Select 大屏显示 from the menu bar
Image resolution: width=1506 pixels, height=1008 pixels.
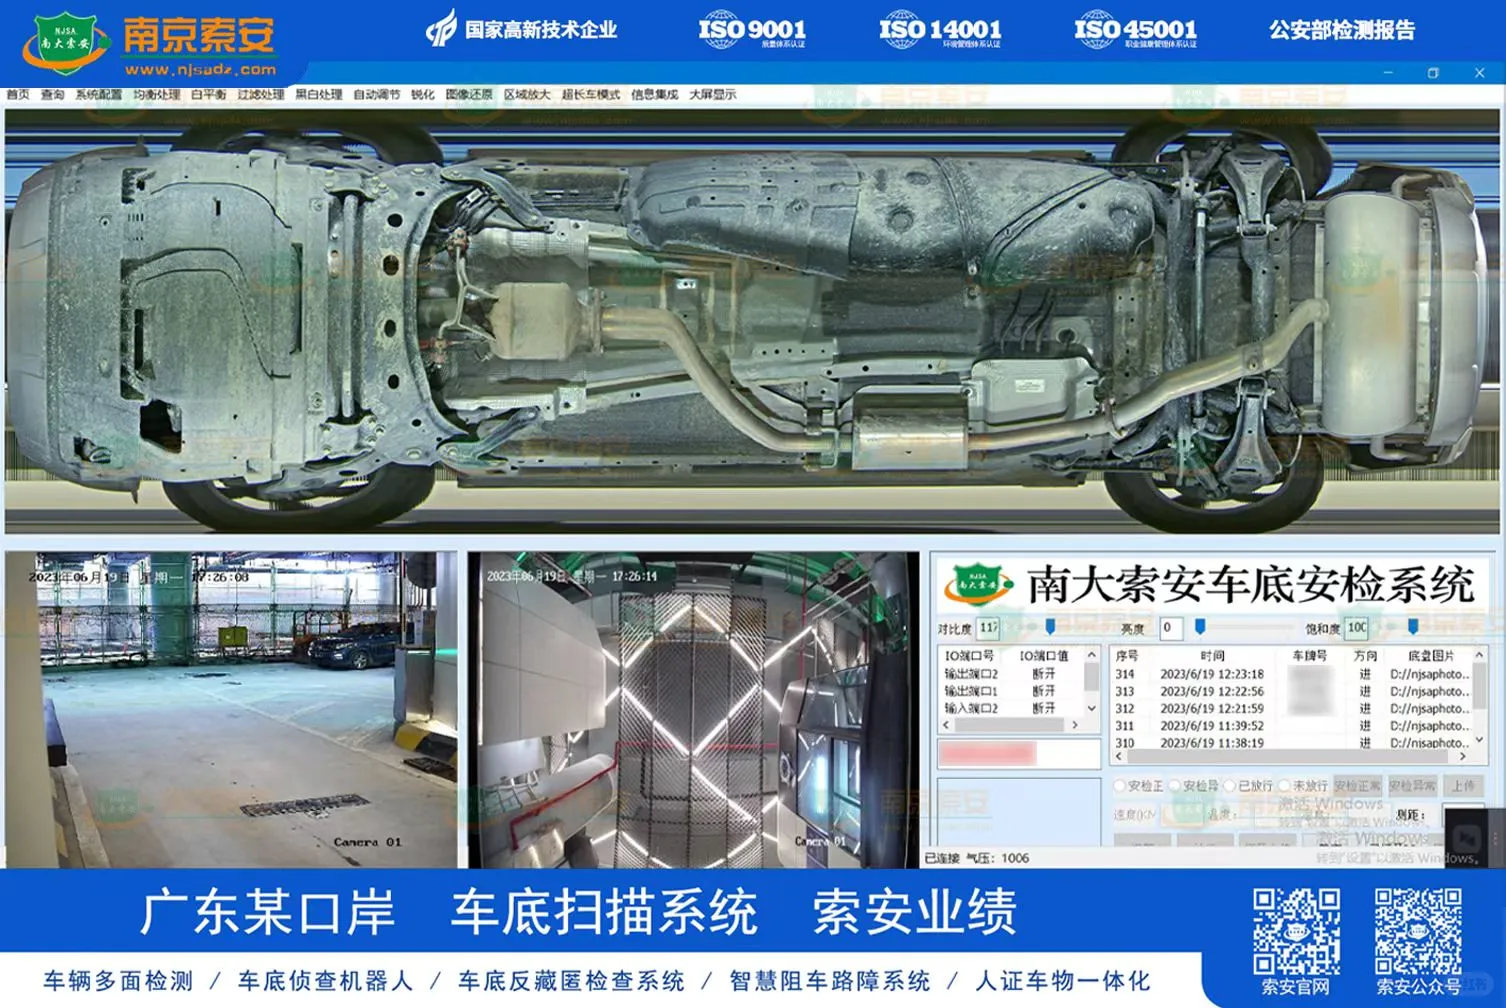712,95
